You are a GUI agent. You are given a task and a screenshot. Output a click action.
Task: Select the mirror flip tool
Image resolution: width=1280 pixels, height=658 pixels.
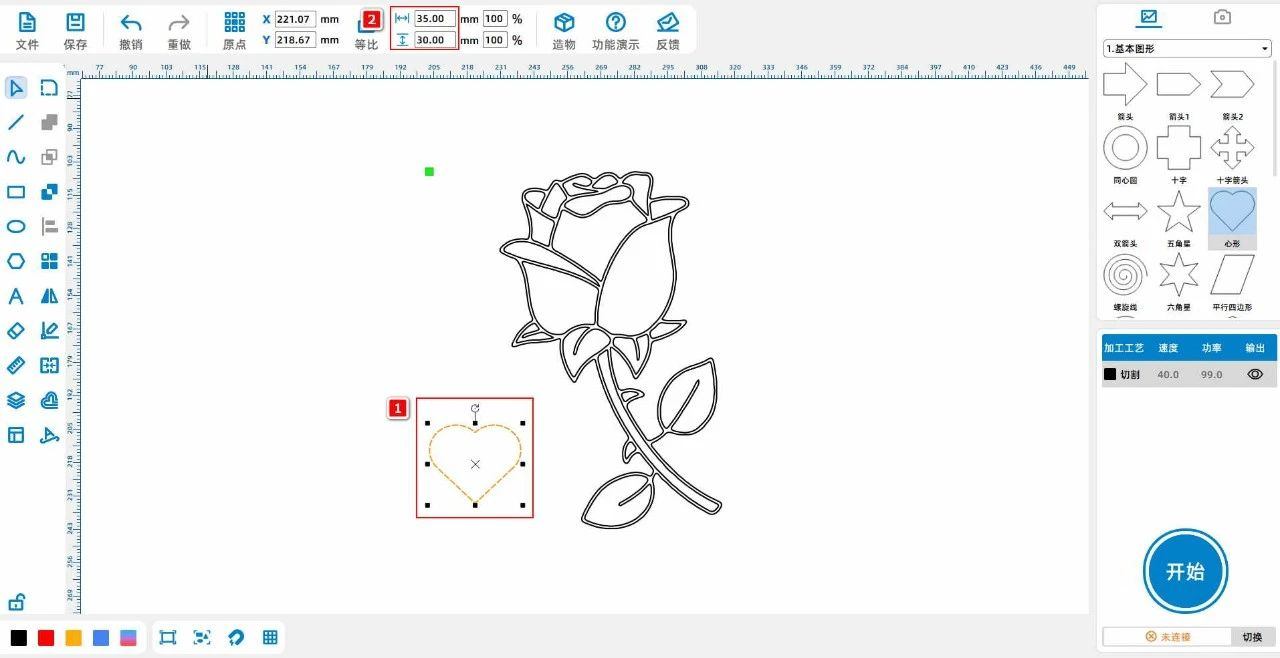click(49, 296)
